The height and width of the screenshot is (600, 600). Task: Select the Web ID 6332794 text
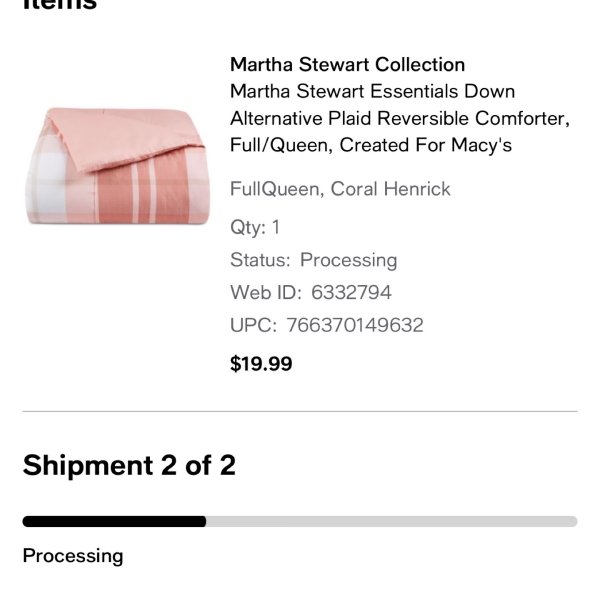311,293
